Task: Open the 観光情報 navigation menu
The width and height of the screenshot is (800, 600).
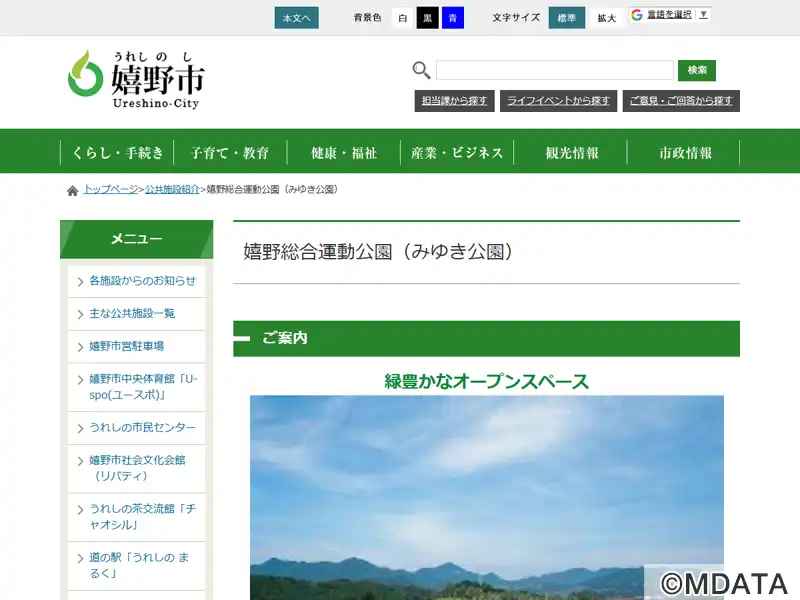Action: pyautogui.click(x=571, y=153)
